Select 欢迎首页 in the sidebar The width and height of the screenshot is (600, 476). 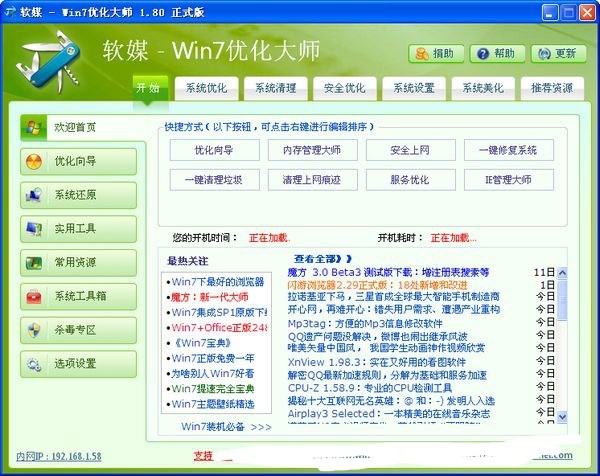[83, 127]
